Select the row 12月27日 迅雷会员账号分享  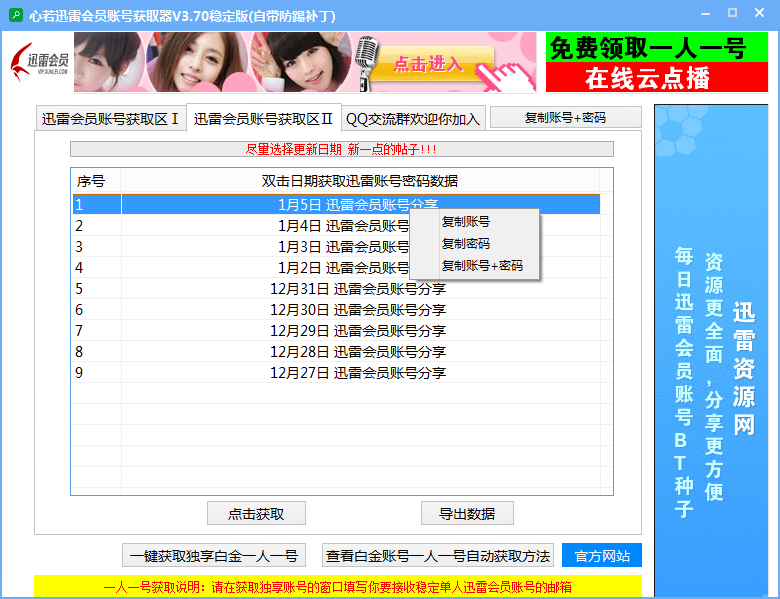click(x=336, y=373)
